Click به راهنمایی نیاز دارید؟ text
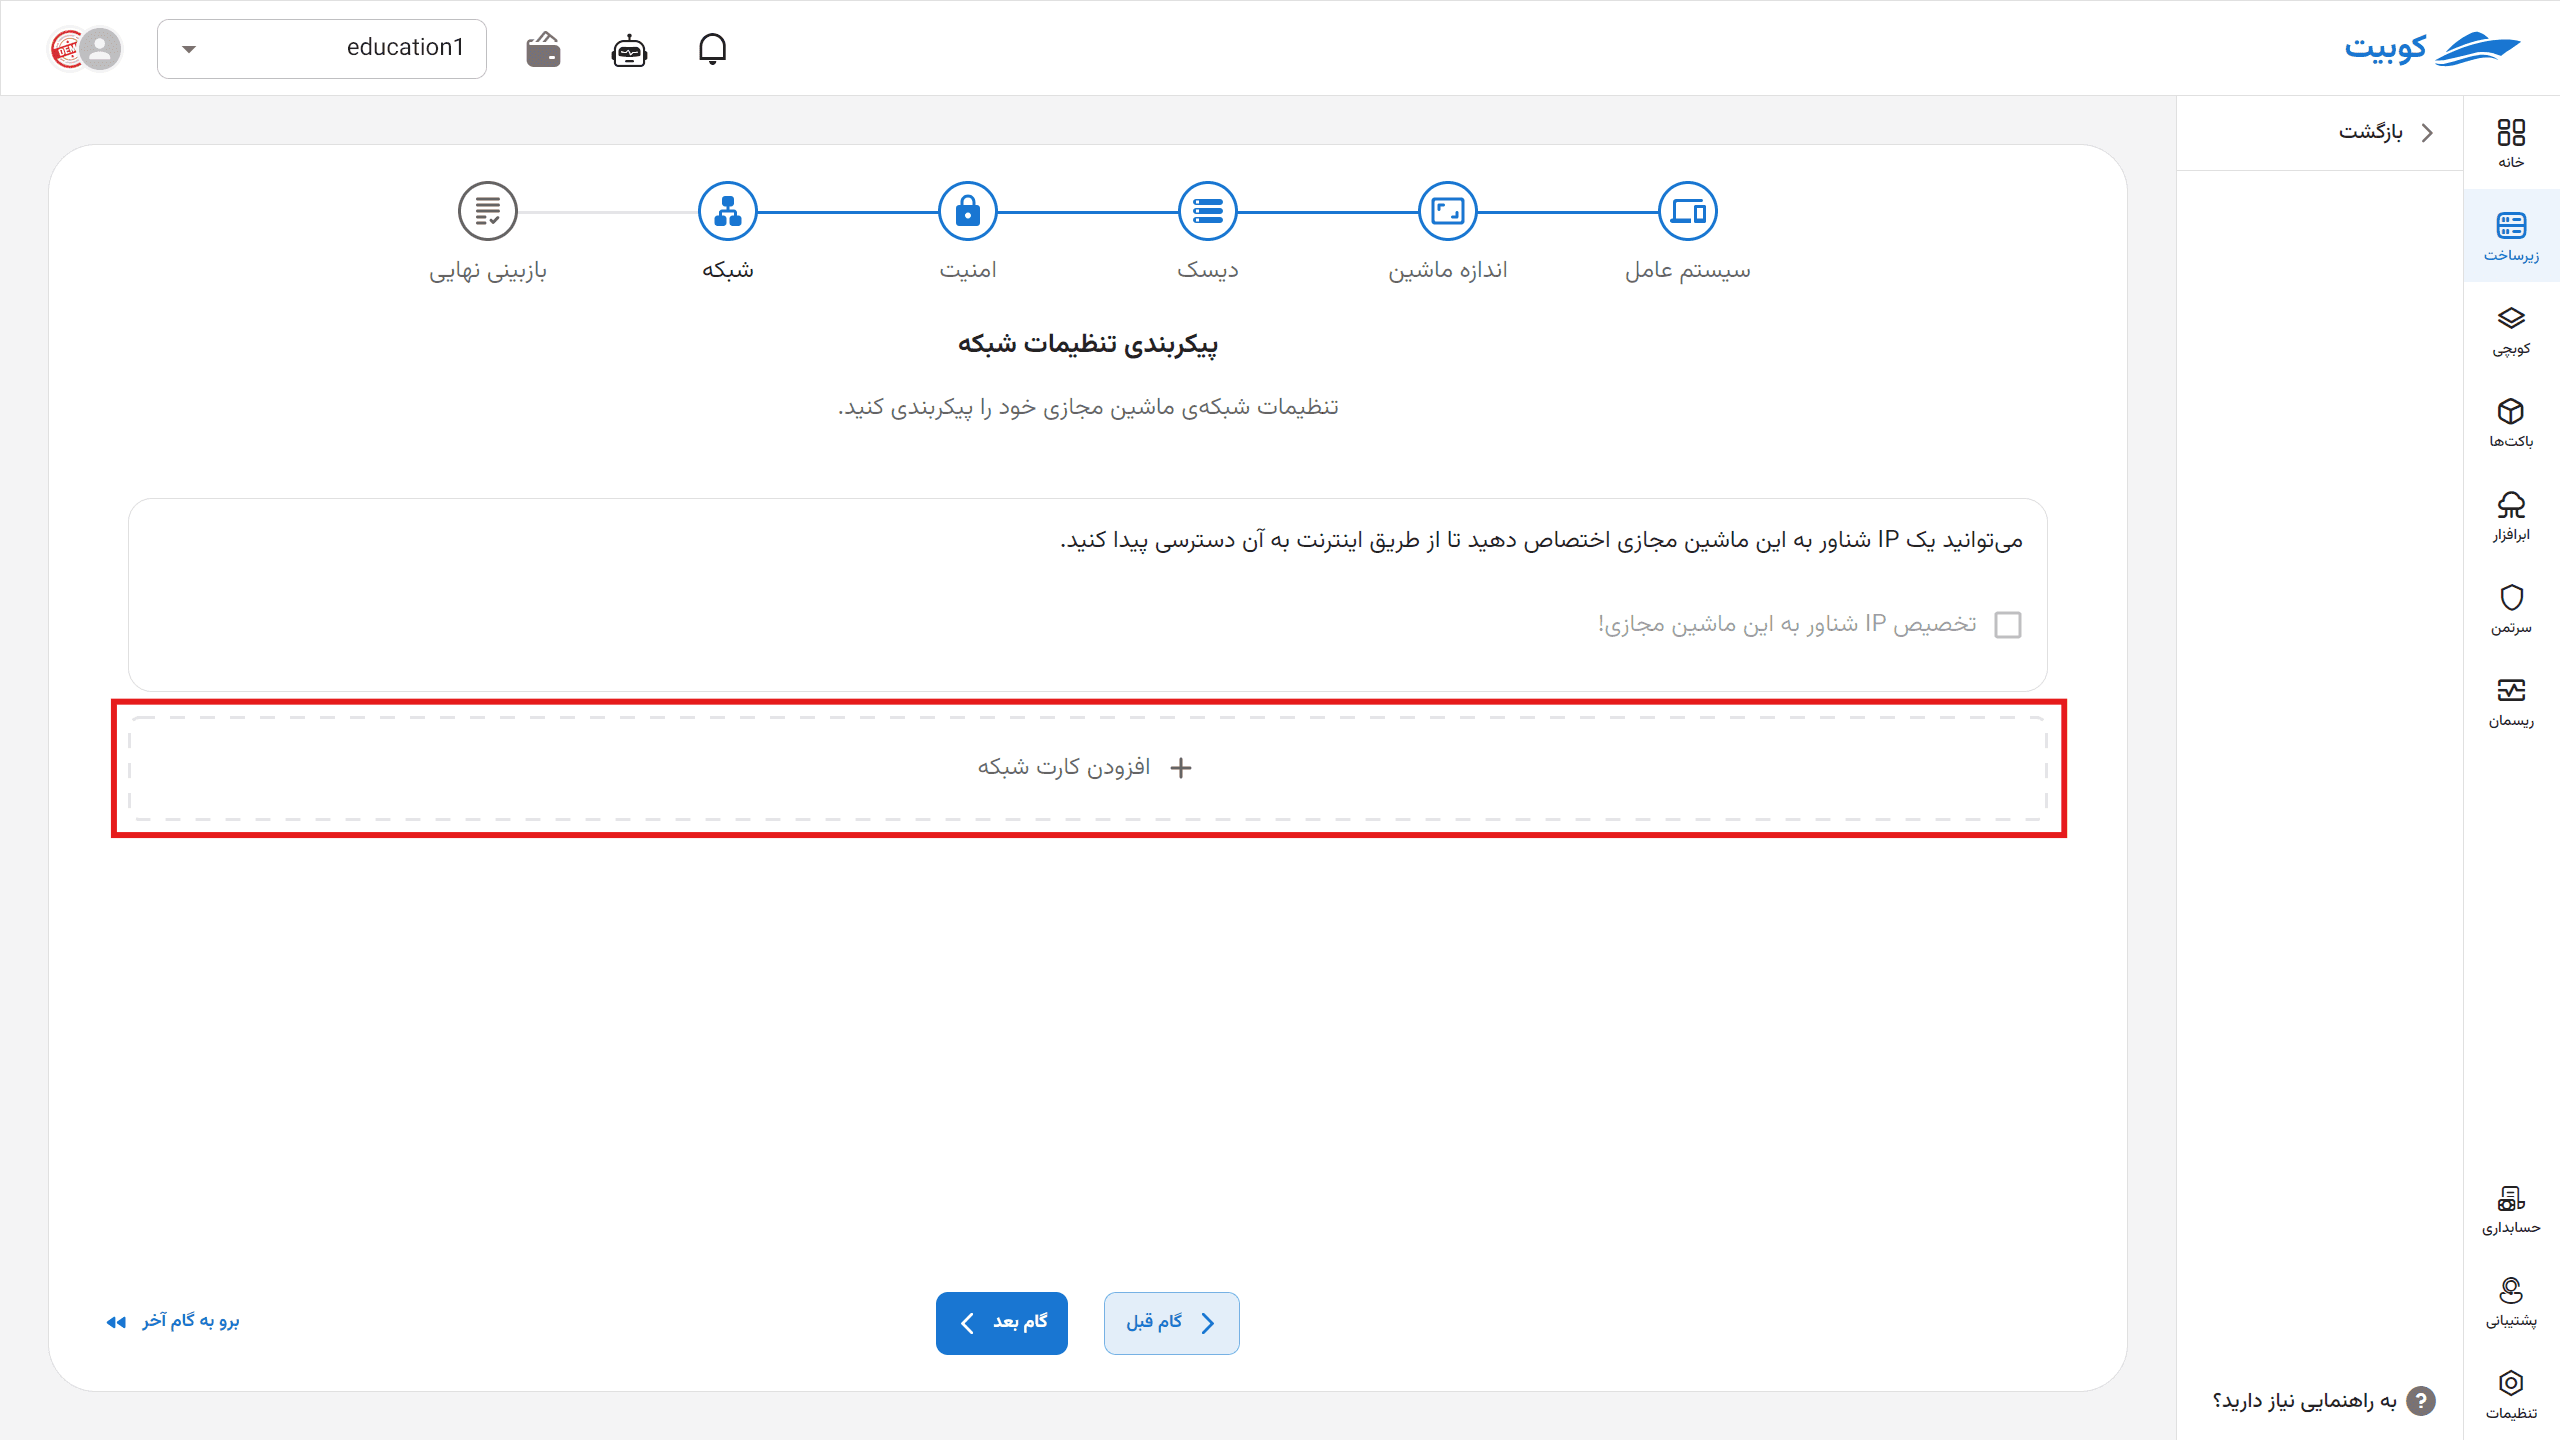 pos(2305,1401)
